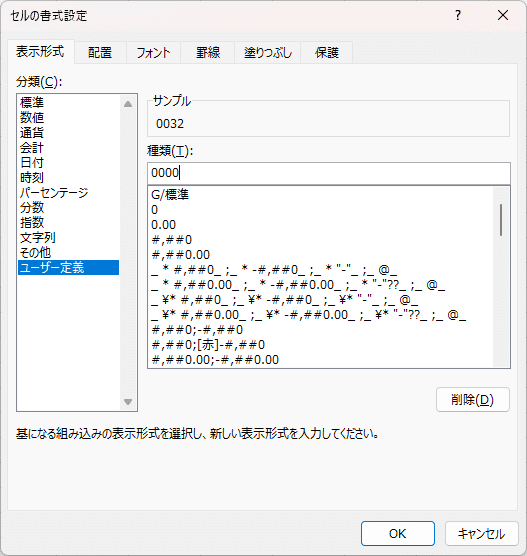
Task: Open the 配置 tab
Action: [x=100, y=53]
